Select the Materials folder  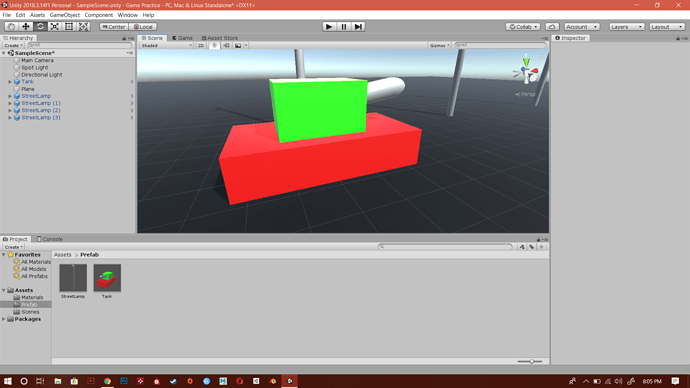pyautogui.click(x=32, y=298)
